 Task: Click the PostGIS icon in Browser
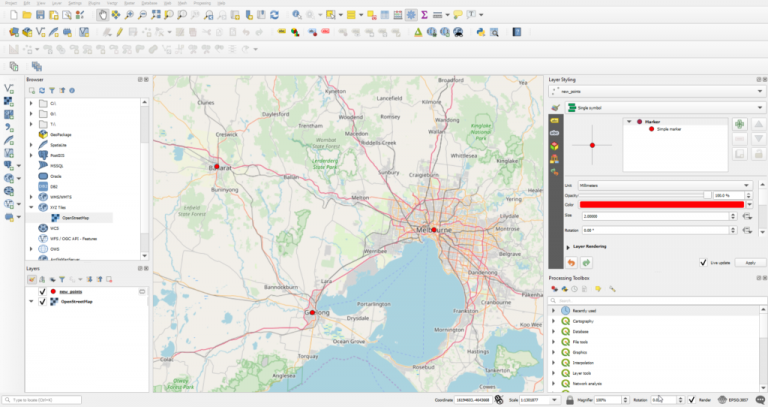pyautogui.click(x=43, y=156)
